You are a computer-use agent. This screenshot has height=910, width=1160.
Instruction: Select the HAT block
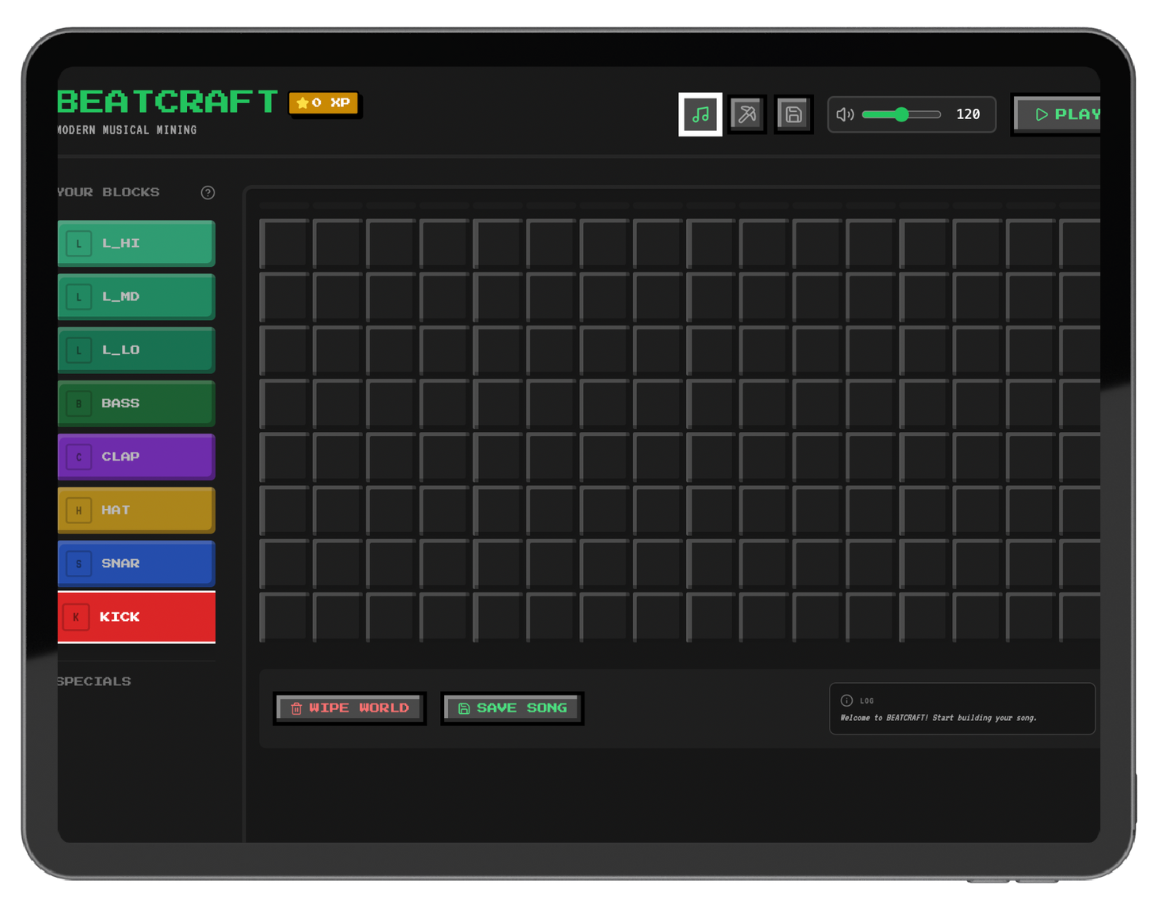[x=136, y=510]
